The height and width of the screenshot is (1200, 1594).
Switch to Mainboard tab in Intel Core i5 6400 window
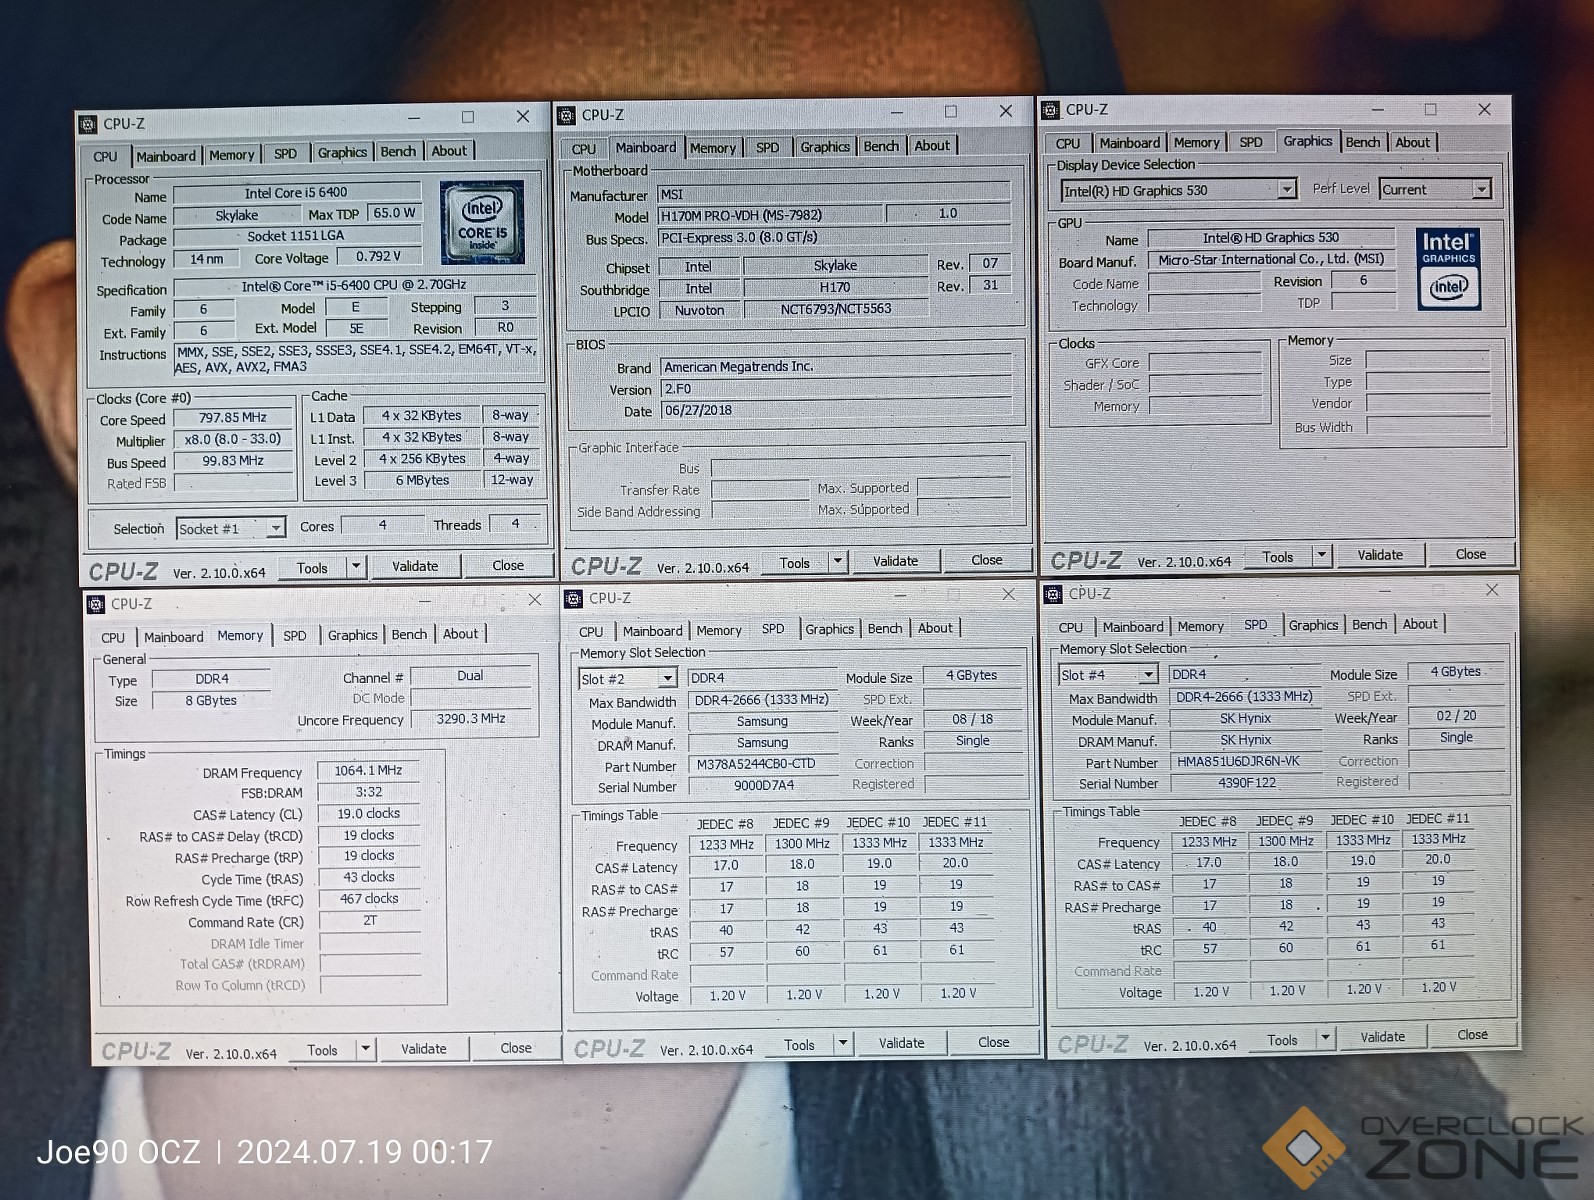point(166,156)
